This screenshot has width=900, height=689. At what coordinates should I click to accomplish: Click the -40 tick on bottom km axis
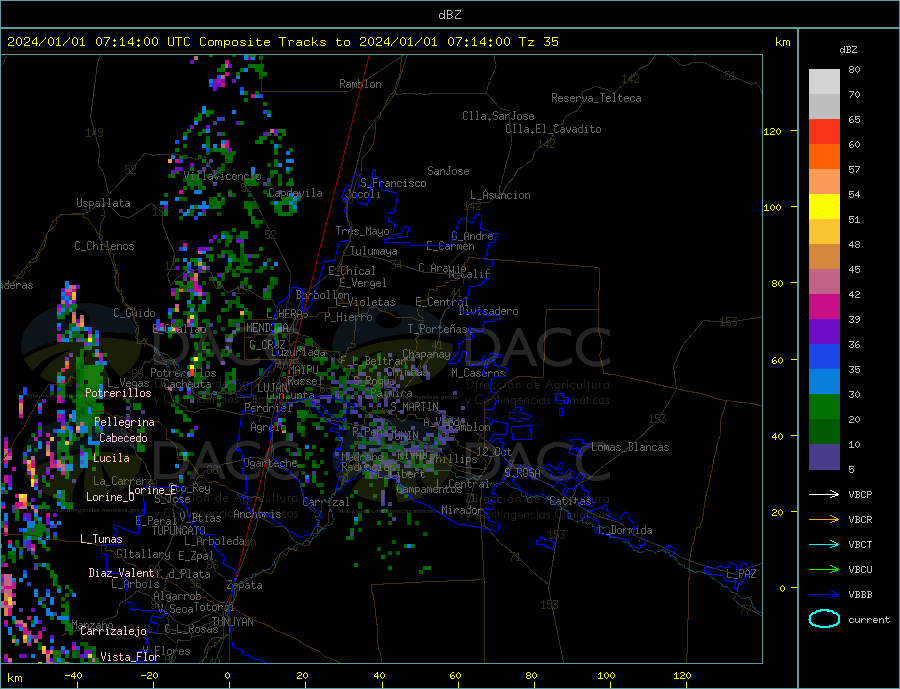point(73,676)
